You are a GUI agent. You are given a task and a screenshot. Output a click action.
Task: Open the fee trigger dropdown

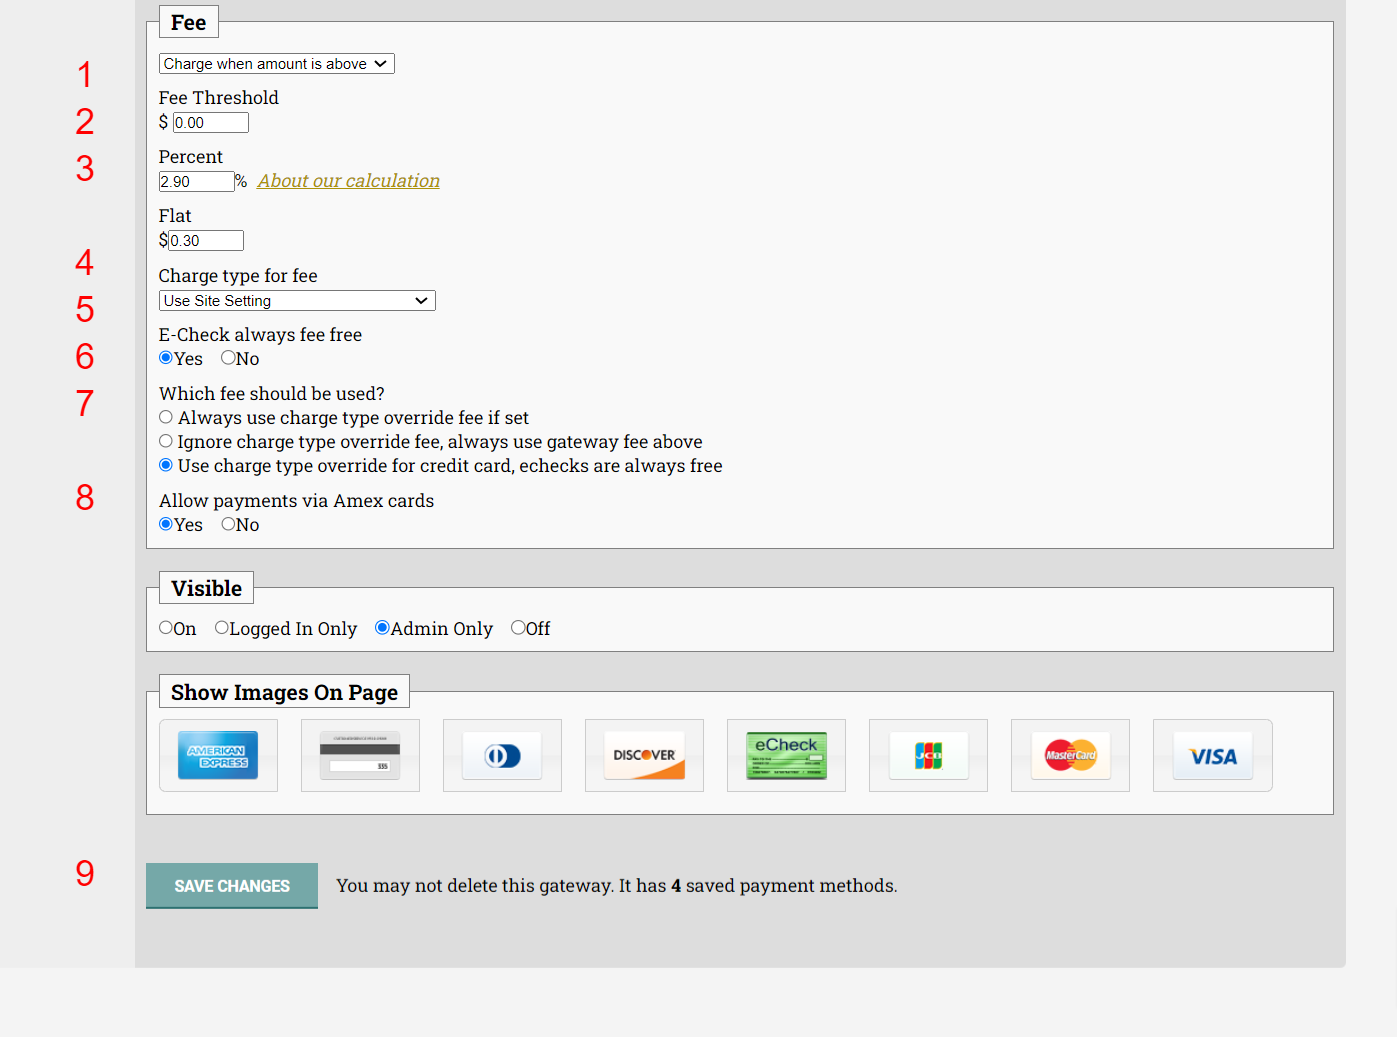[x=276, y=63]
